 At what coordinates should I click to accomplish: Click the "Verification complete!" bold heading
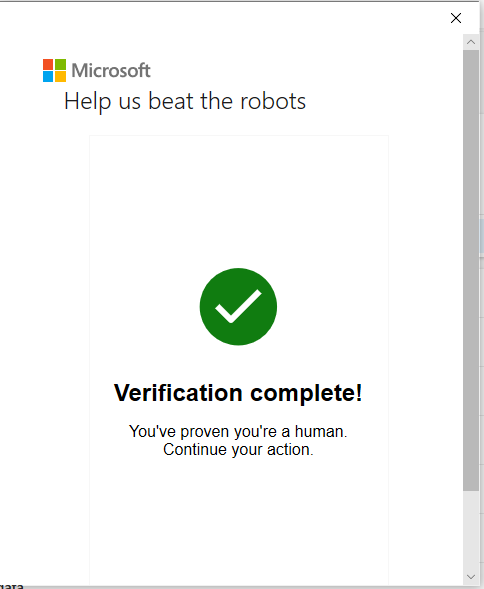[x=238, y=393]
